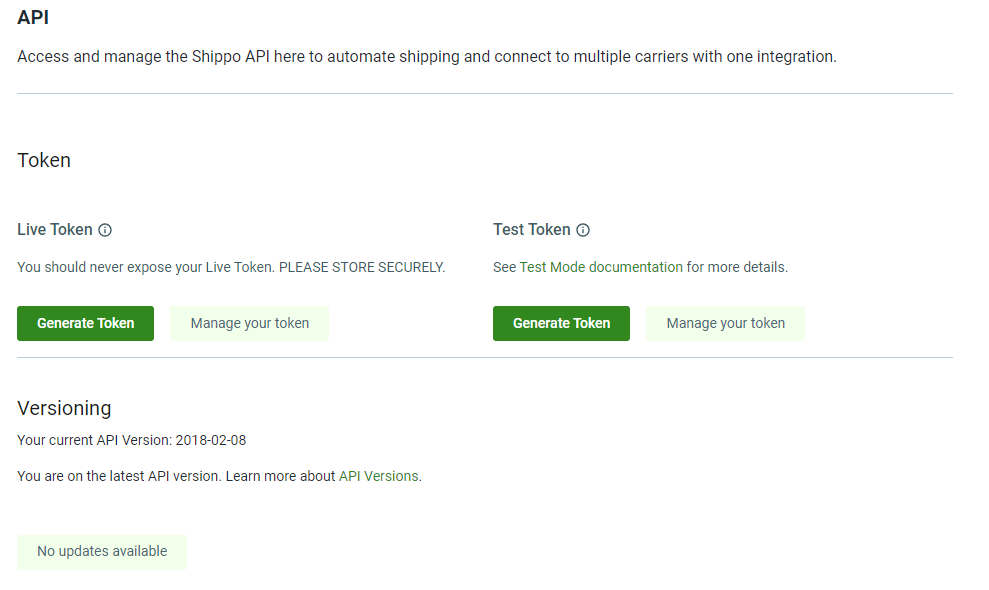The height and width of the screenshot is (590, 989).
Task: Follow the API Versions link
Action: tap(378, 476)
